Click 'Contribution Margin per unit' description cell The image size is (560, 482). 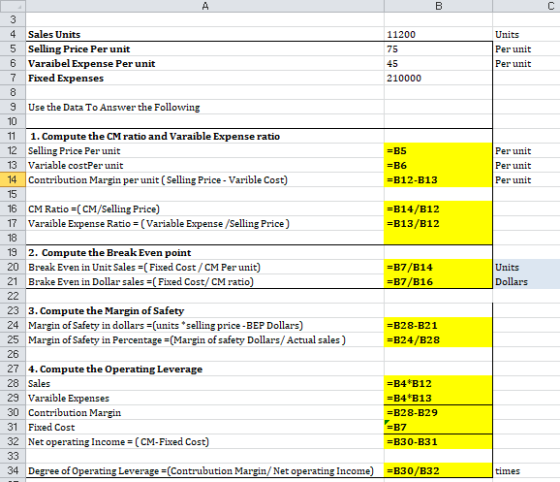click(x=205, y=180)
